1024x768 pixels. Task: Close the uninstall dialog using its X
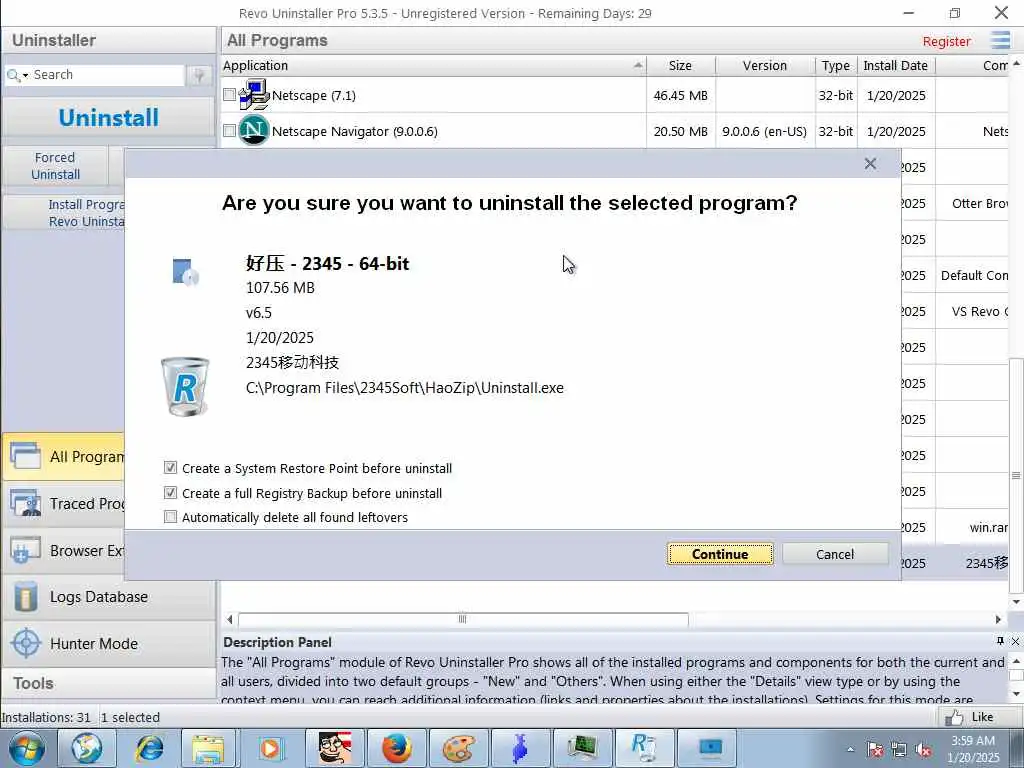click(x=870, y=163)
